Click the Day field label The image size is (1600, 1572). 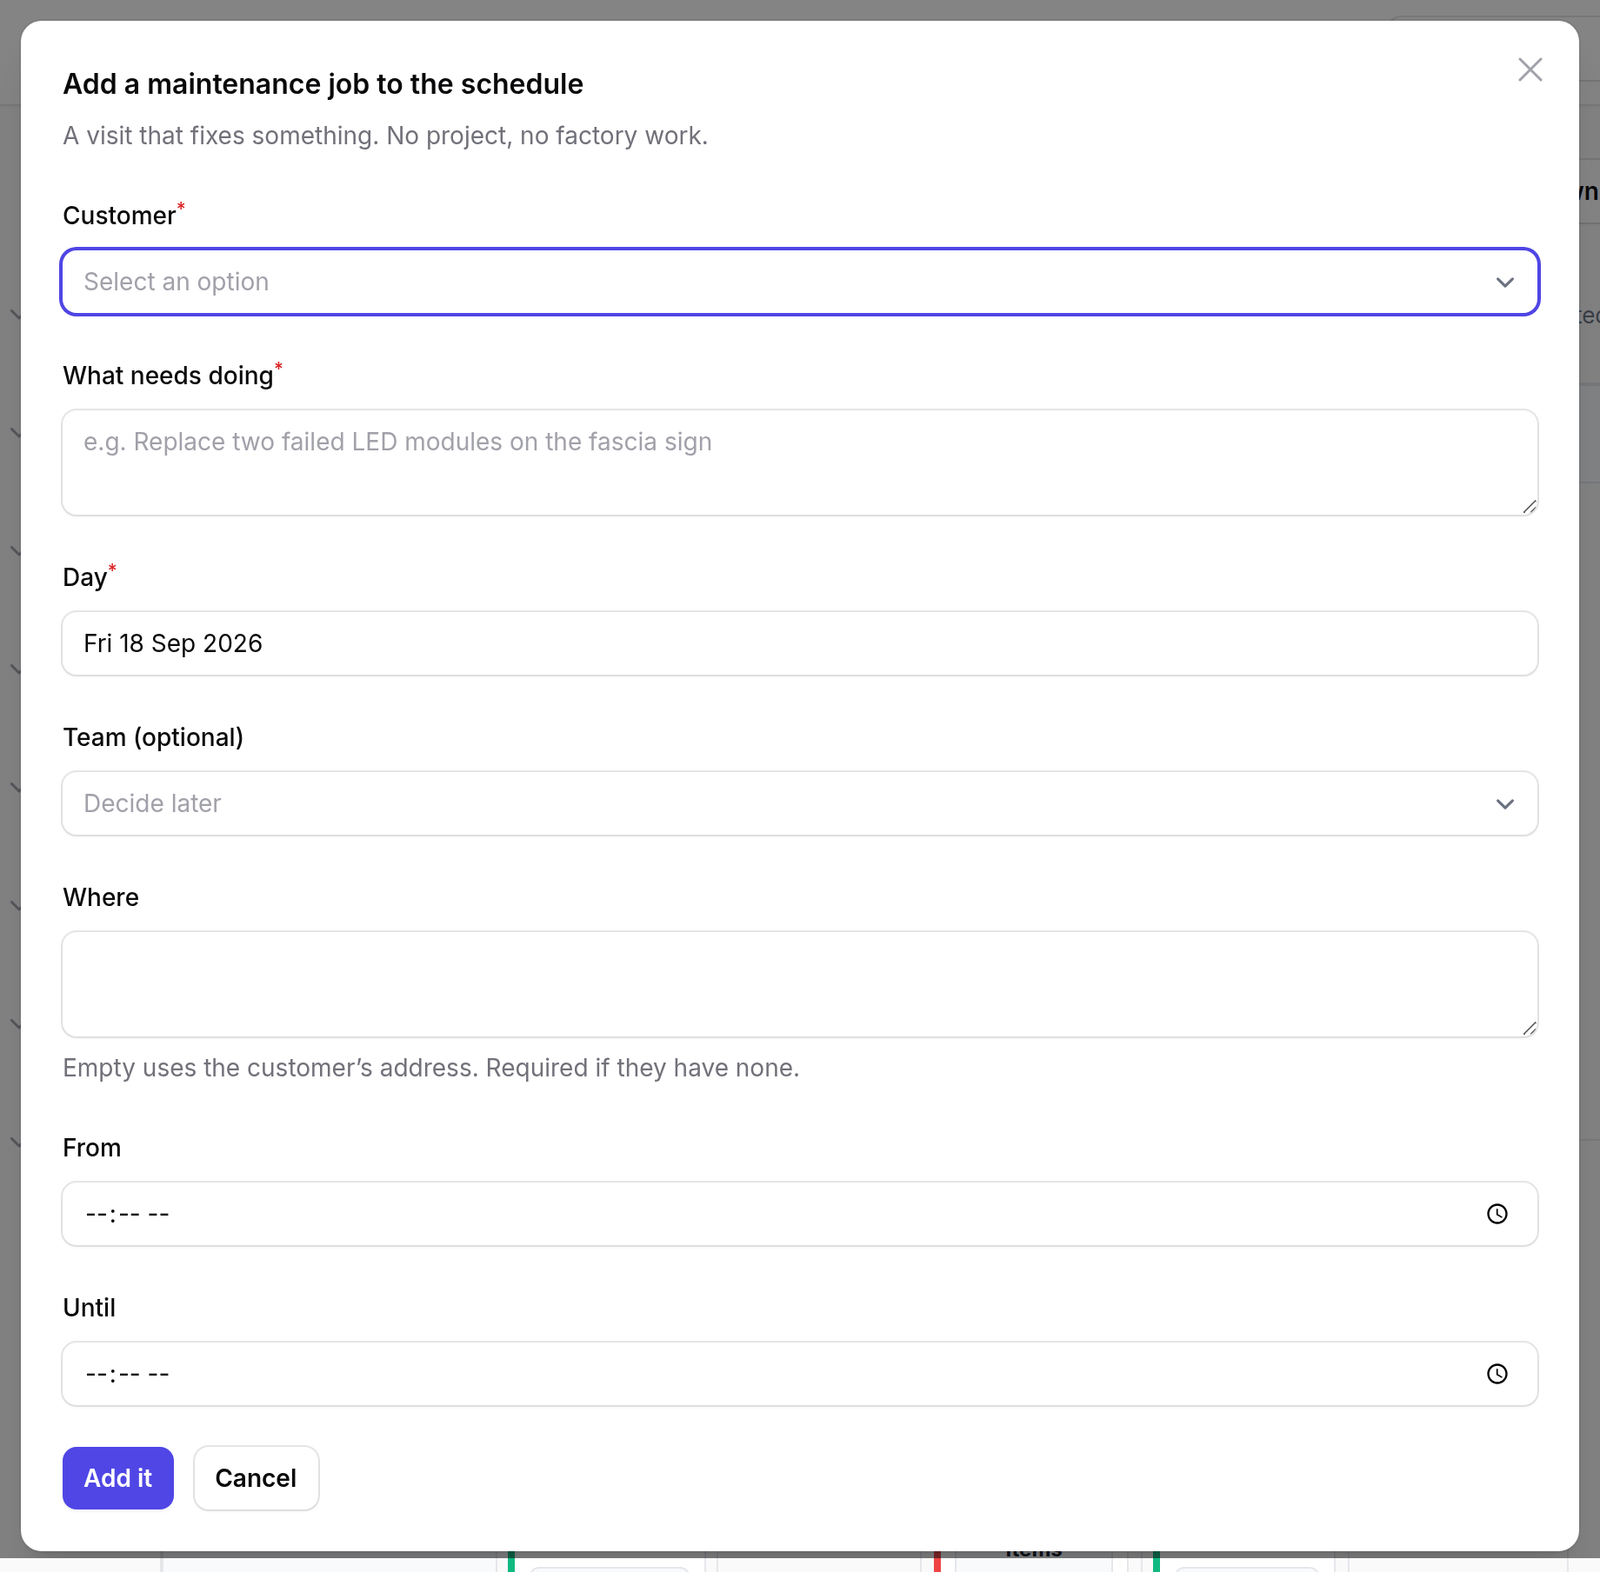point(85,577)
